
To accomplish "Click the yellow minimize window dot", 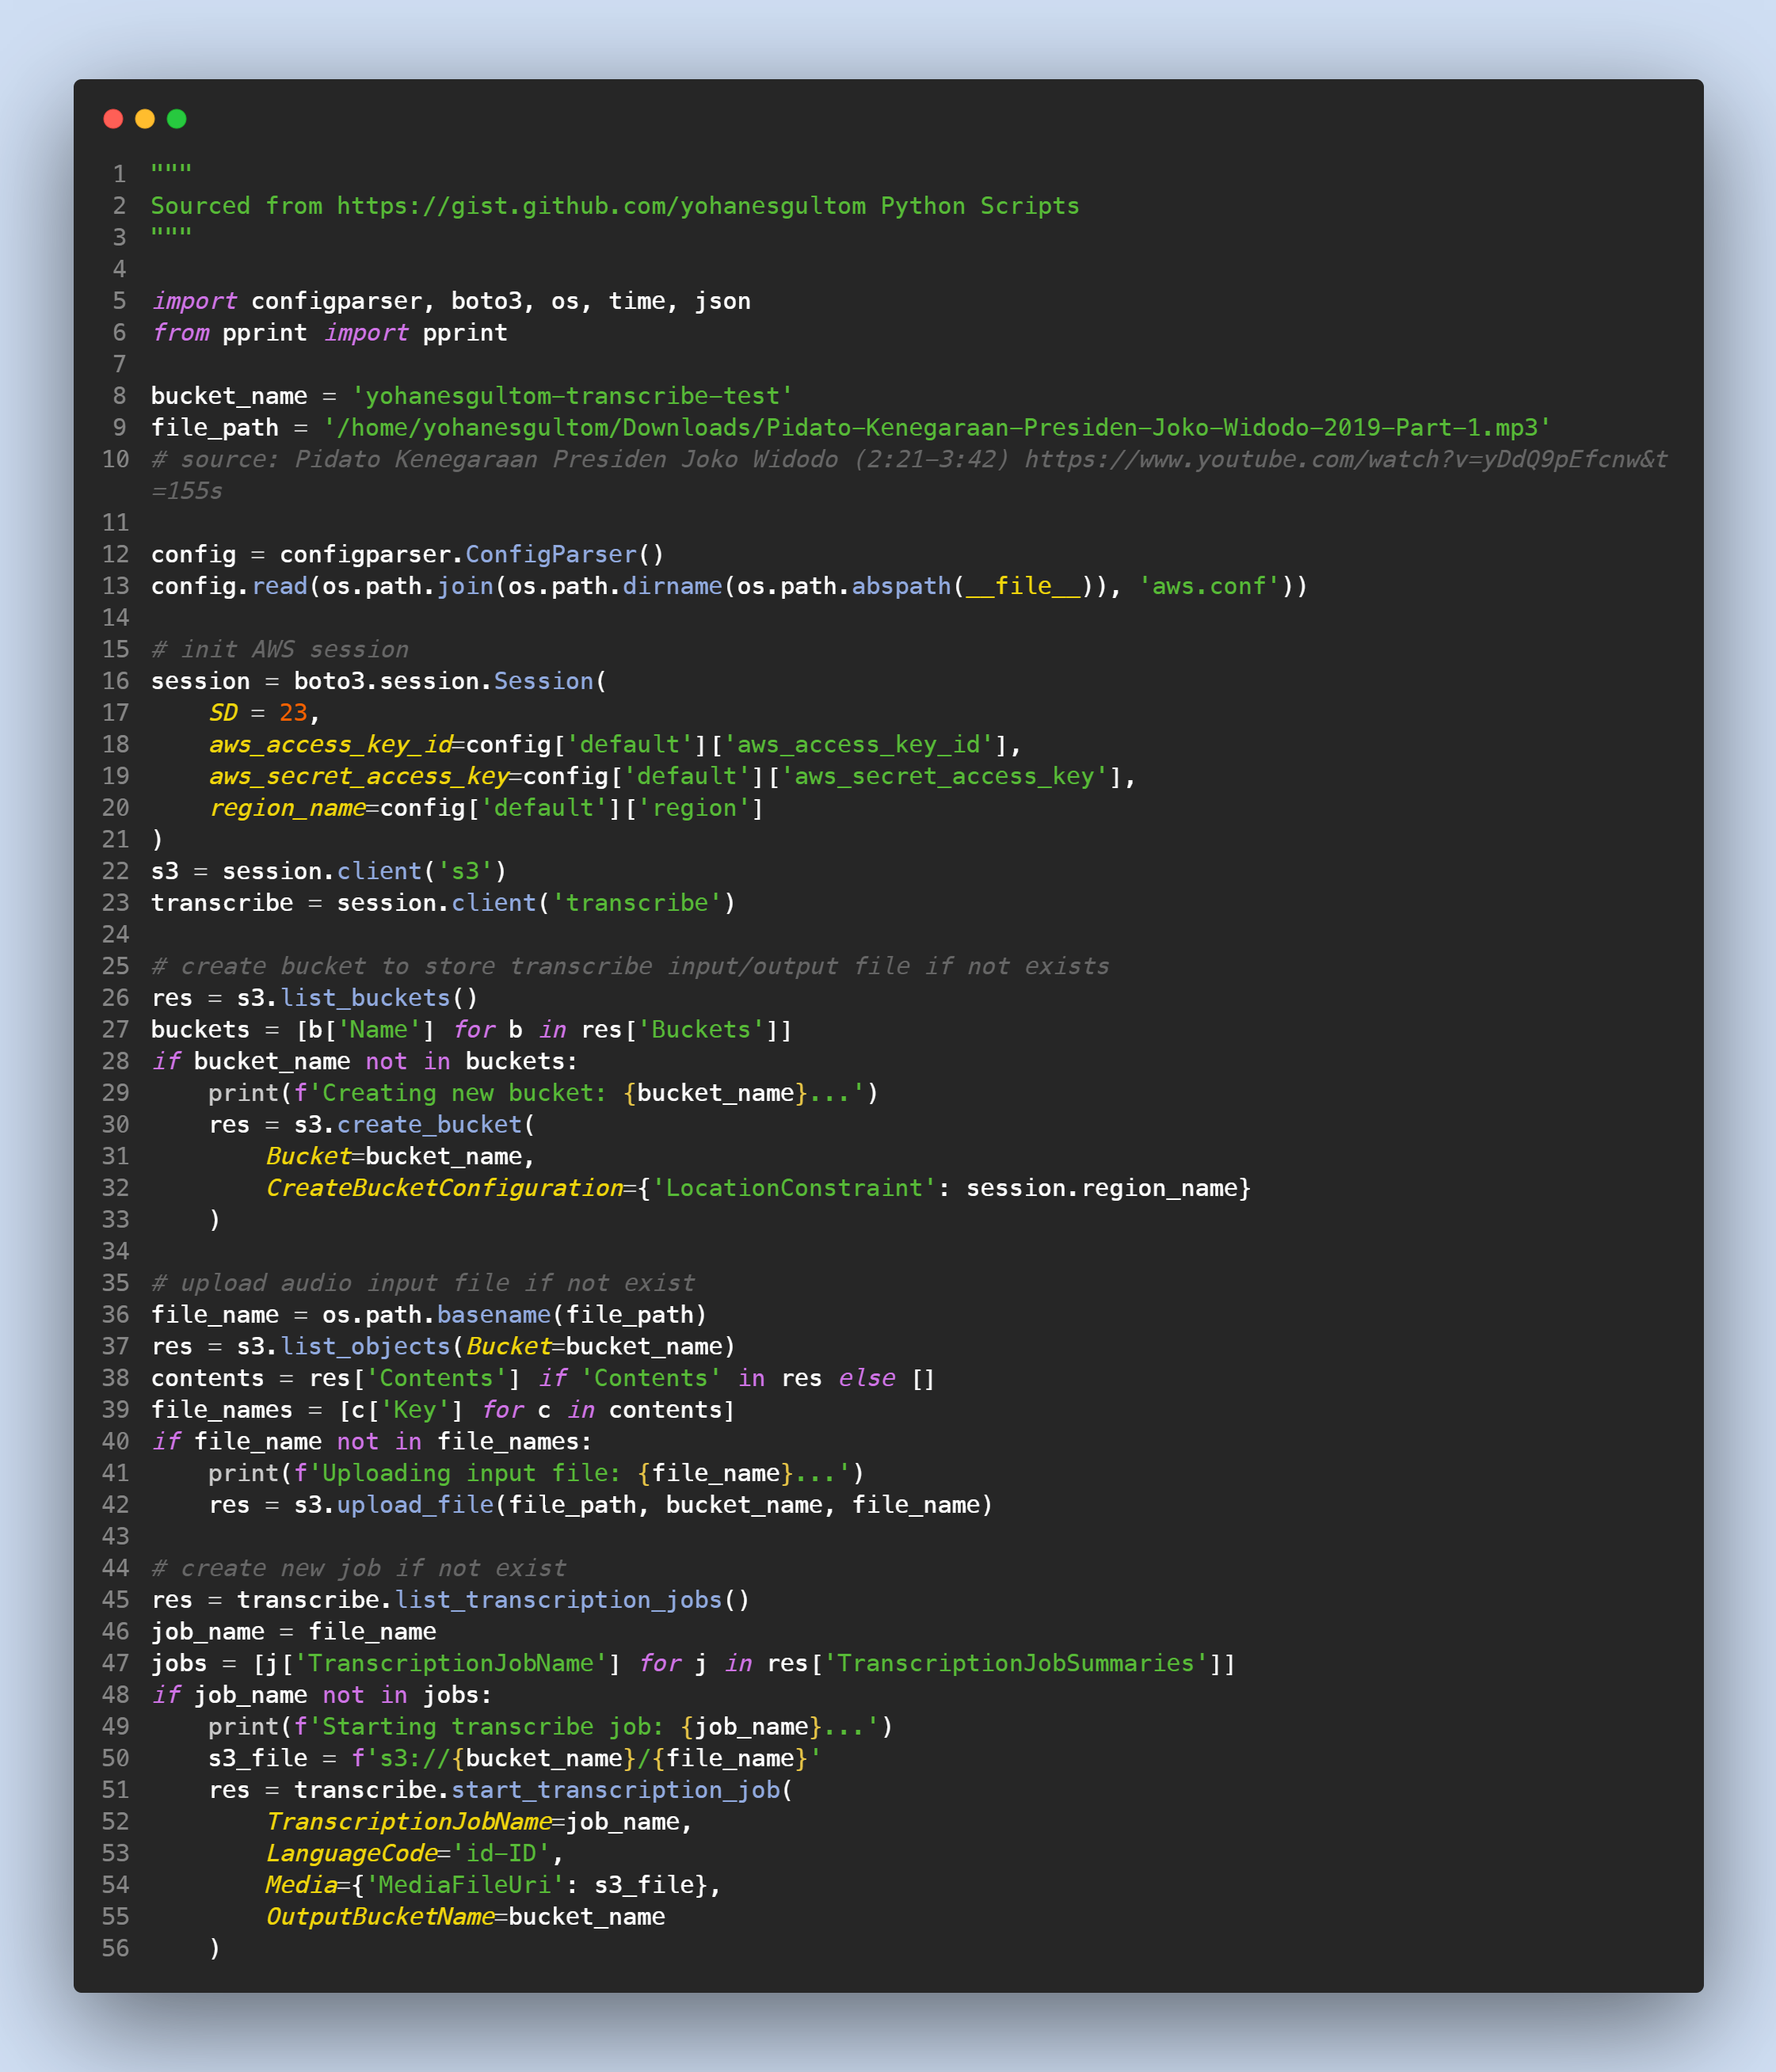I will tap(145, 119).
